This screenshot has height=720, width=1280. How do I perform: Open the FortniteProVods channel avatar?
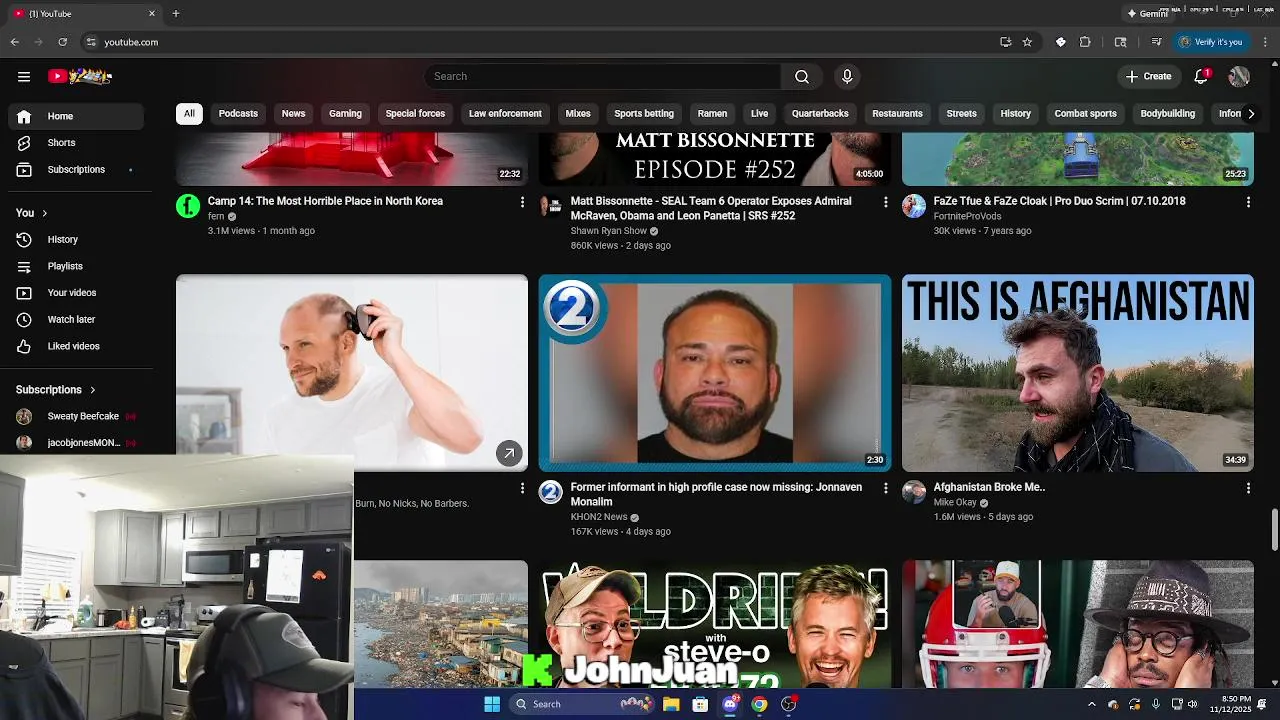coord(914,207)
